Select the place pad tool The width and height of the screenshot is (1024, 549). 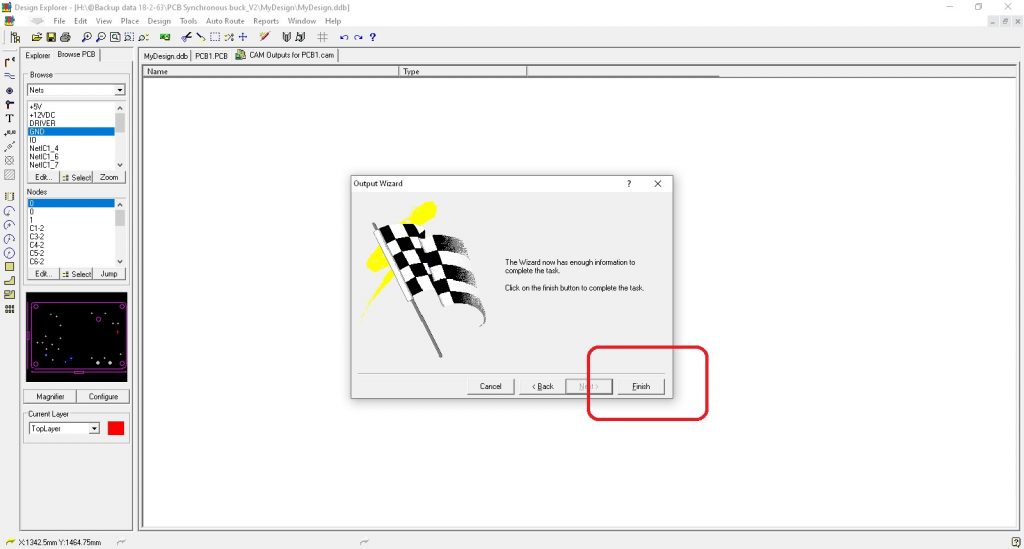pyautogui.click(x=10, y=90)
